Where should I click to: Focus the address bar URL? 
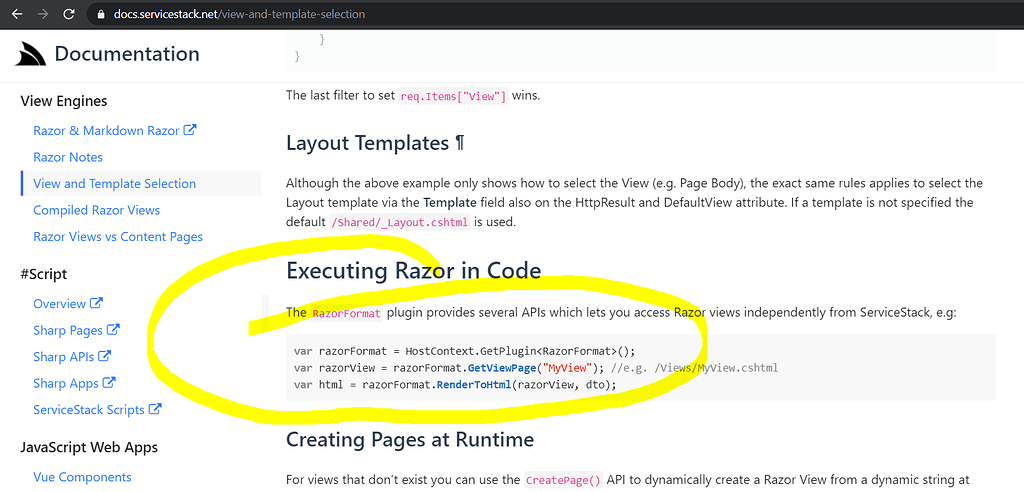(x=239, y=14)
